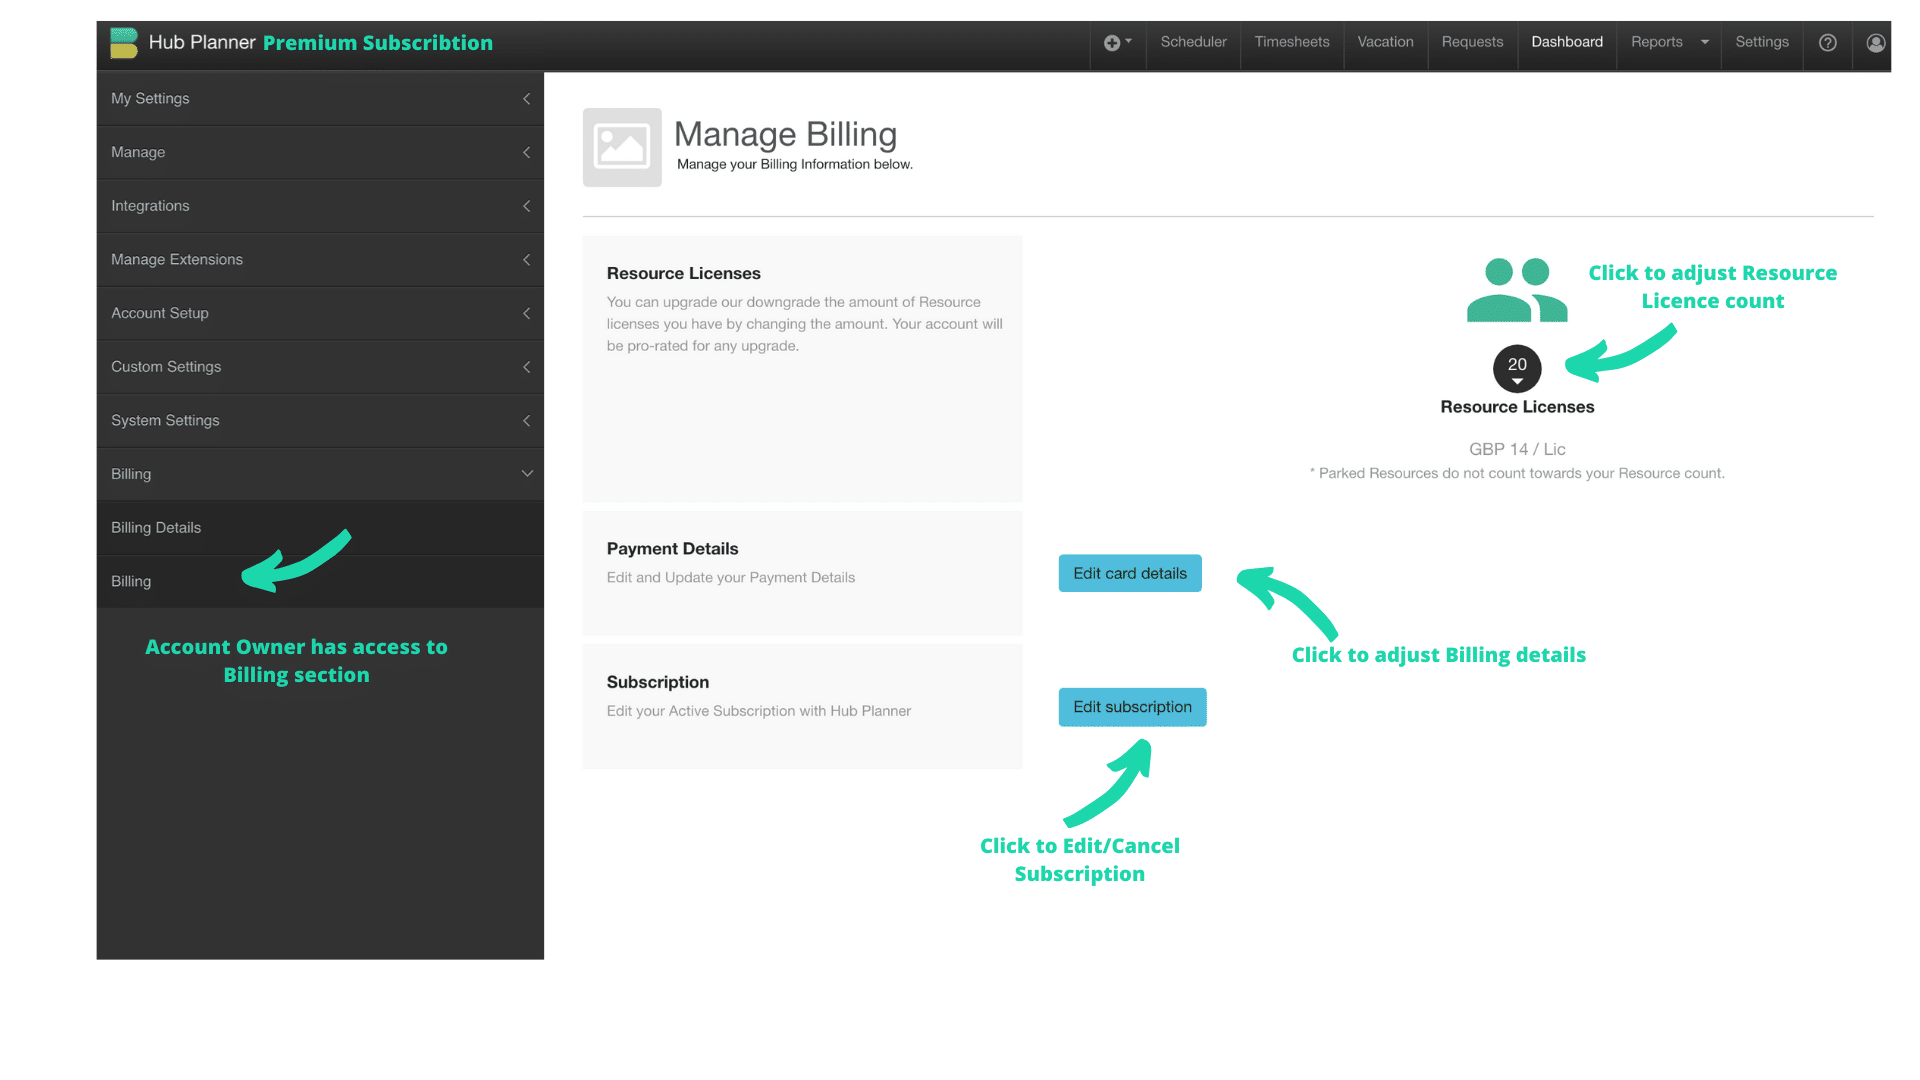Click the Hub Planner logo icon
Viewport: 1920px width, 1080px height.
click(123, 42)
